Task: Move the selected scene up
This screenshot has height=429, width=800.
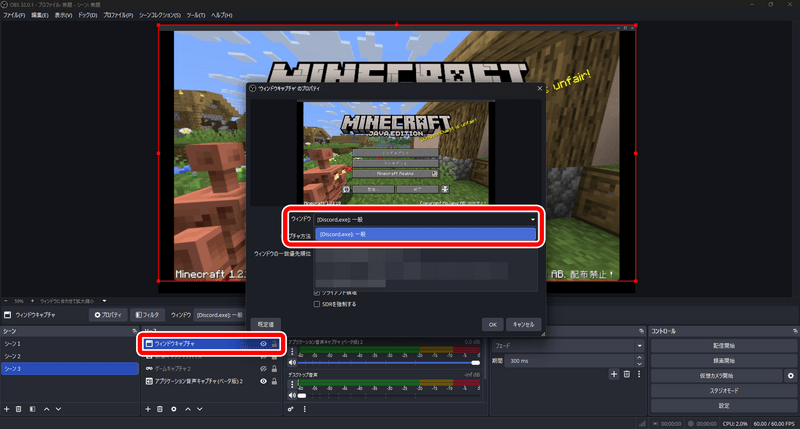Action: 46,409
